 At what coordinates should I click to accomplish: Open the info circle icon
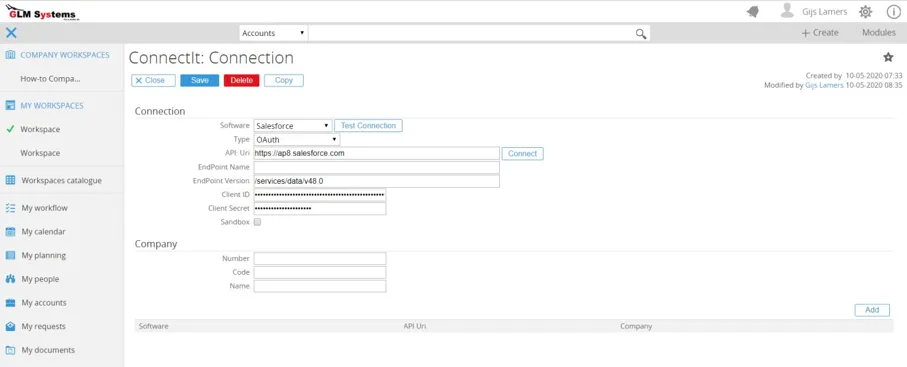coord(893,12)
